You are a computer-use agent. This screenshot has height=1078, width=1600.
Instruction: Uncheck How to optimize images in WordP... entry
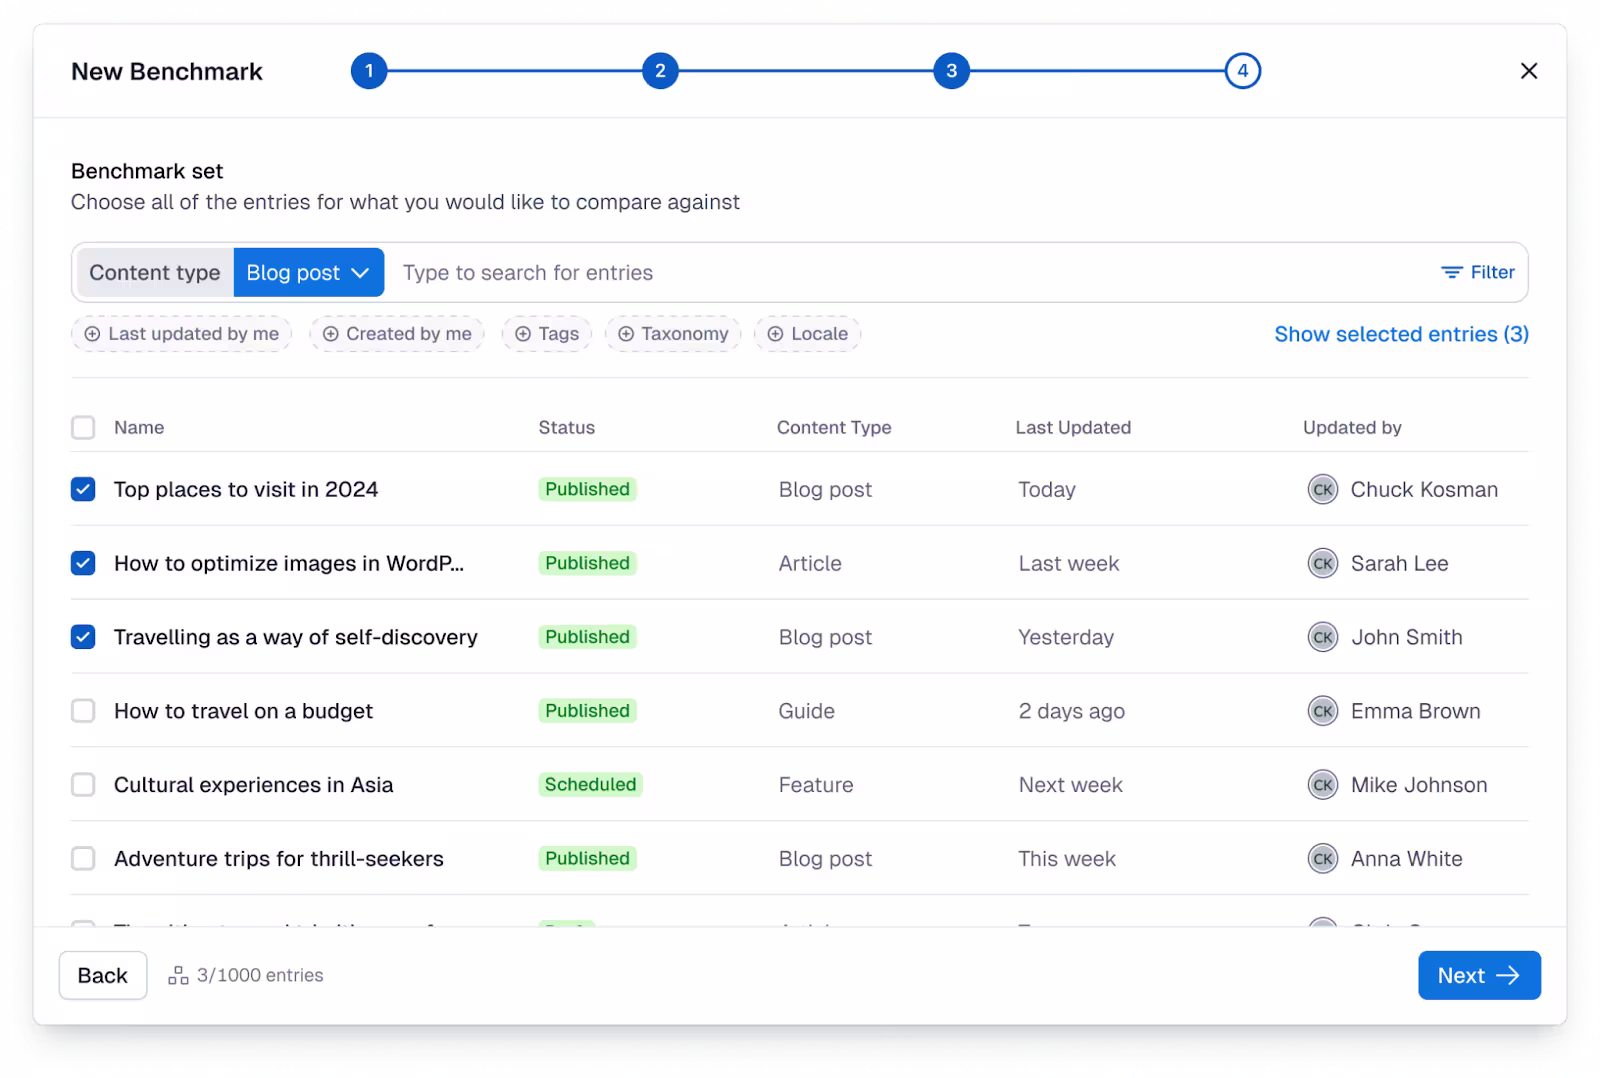coord(83,563)
